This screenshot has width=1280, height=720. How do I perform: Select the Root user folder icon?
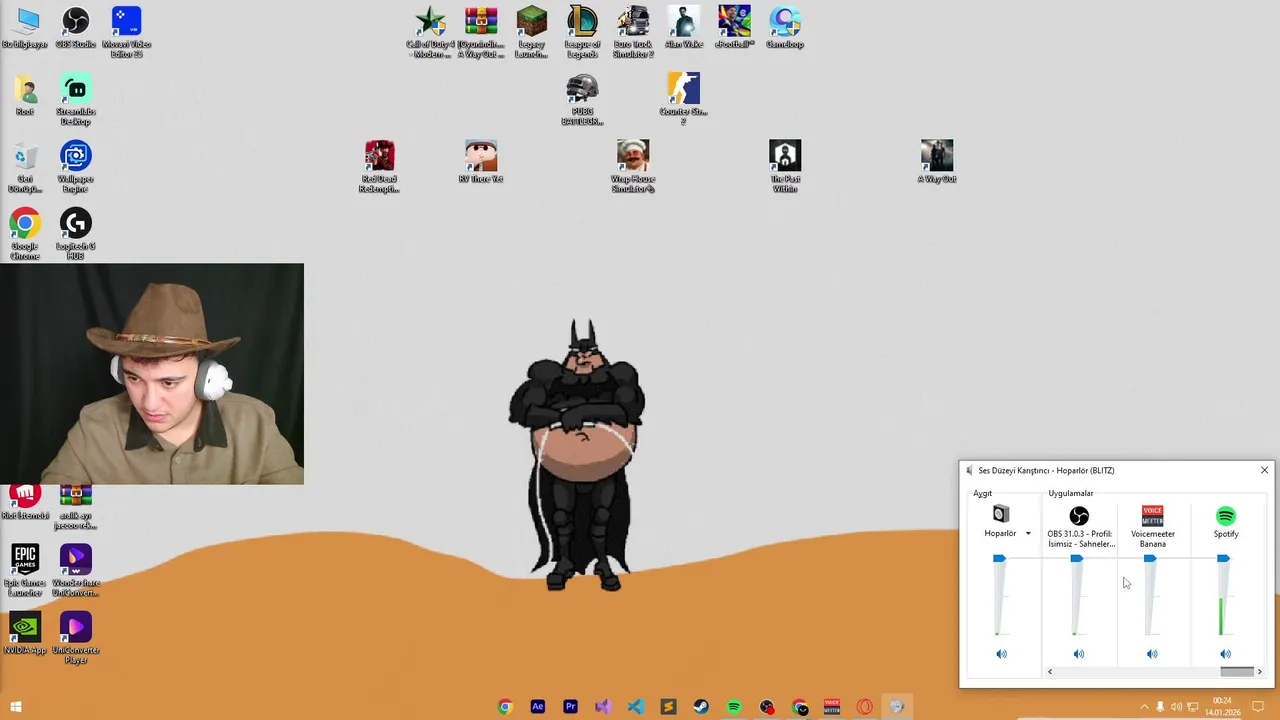click(x=25, y=95)
